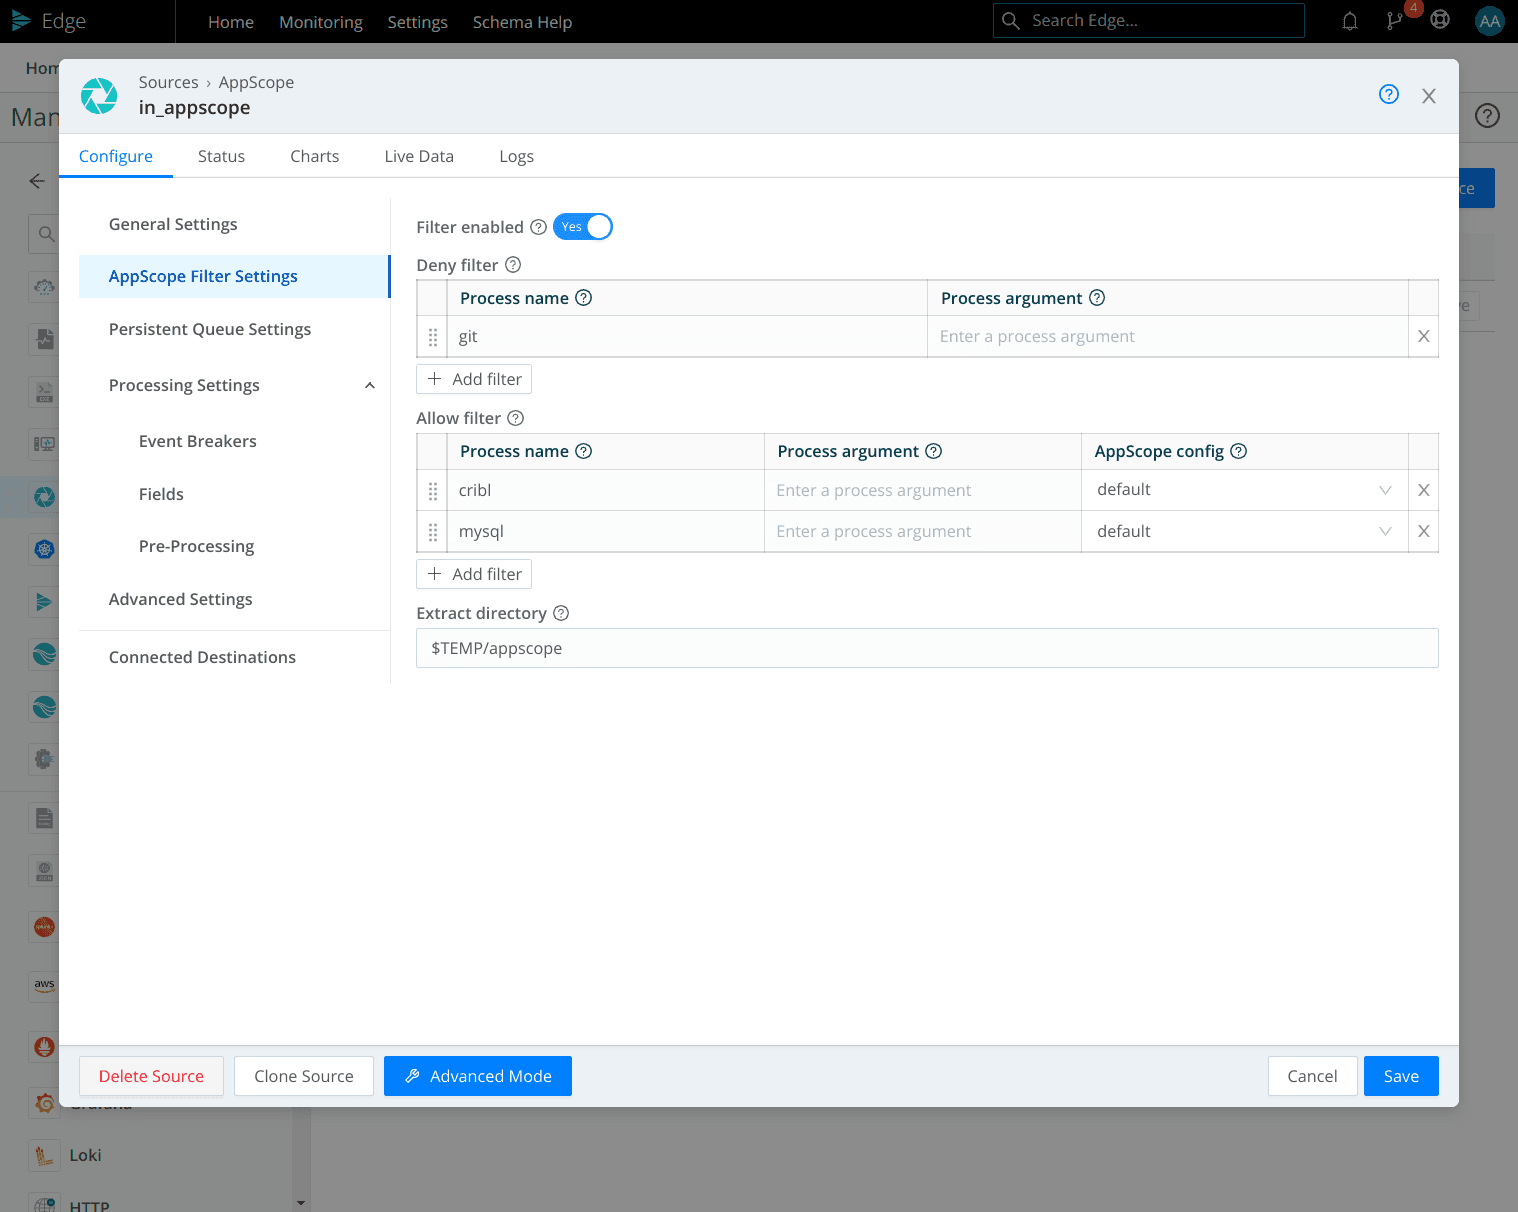The image size is (1518, 1212).
Task: Delete the cribl allow filter row
Action: 1423,490
